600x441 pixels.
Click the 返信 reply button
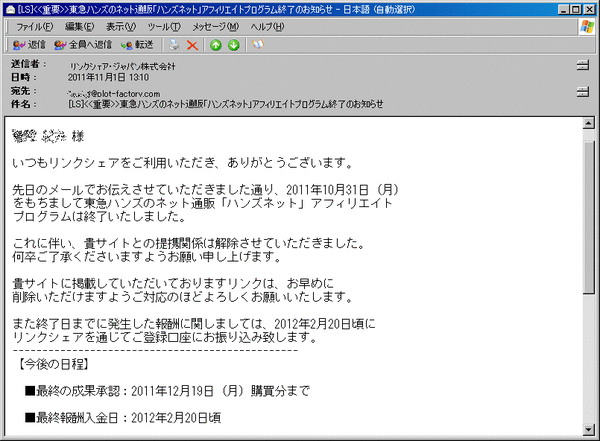(29, 45)
